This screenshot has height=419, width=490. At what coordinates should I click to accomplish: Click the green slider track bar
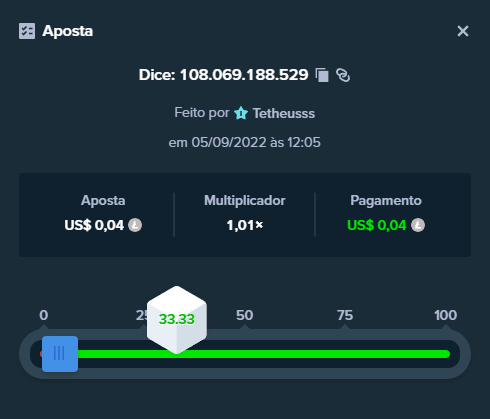pos(263,354)
